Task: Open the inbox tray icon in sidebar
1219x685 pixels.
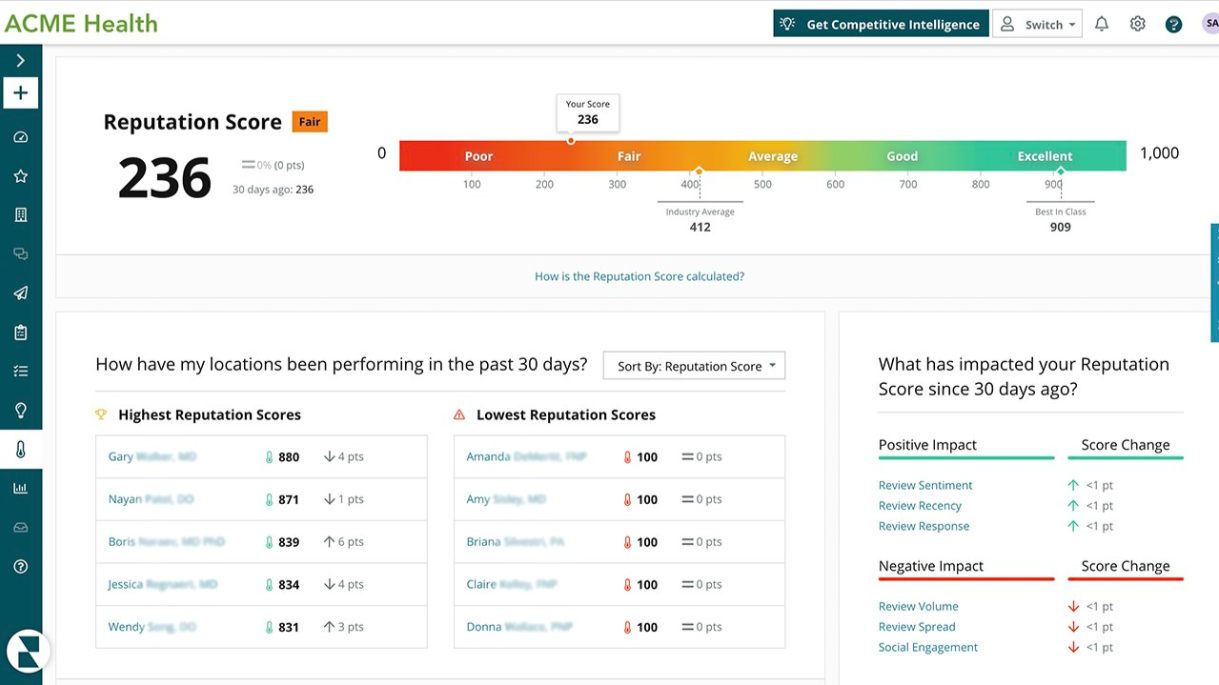Action: pyautogui.click(x=20, y=527)
